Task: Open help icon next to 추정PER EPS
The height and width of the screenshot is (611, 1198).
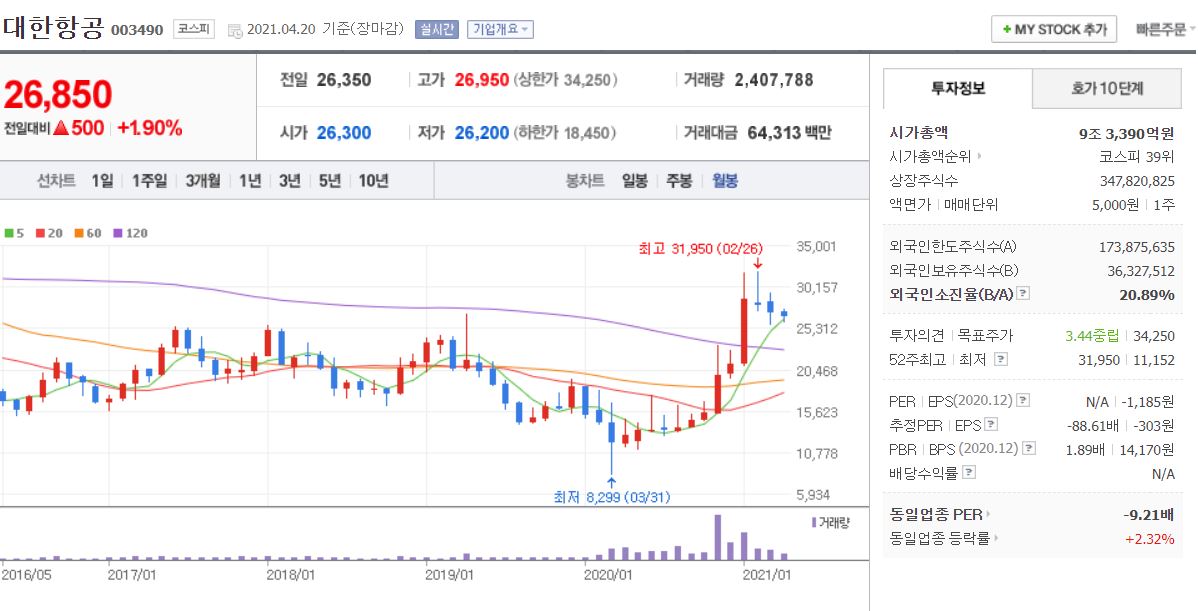Action: coord(991,425)
